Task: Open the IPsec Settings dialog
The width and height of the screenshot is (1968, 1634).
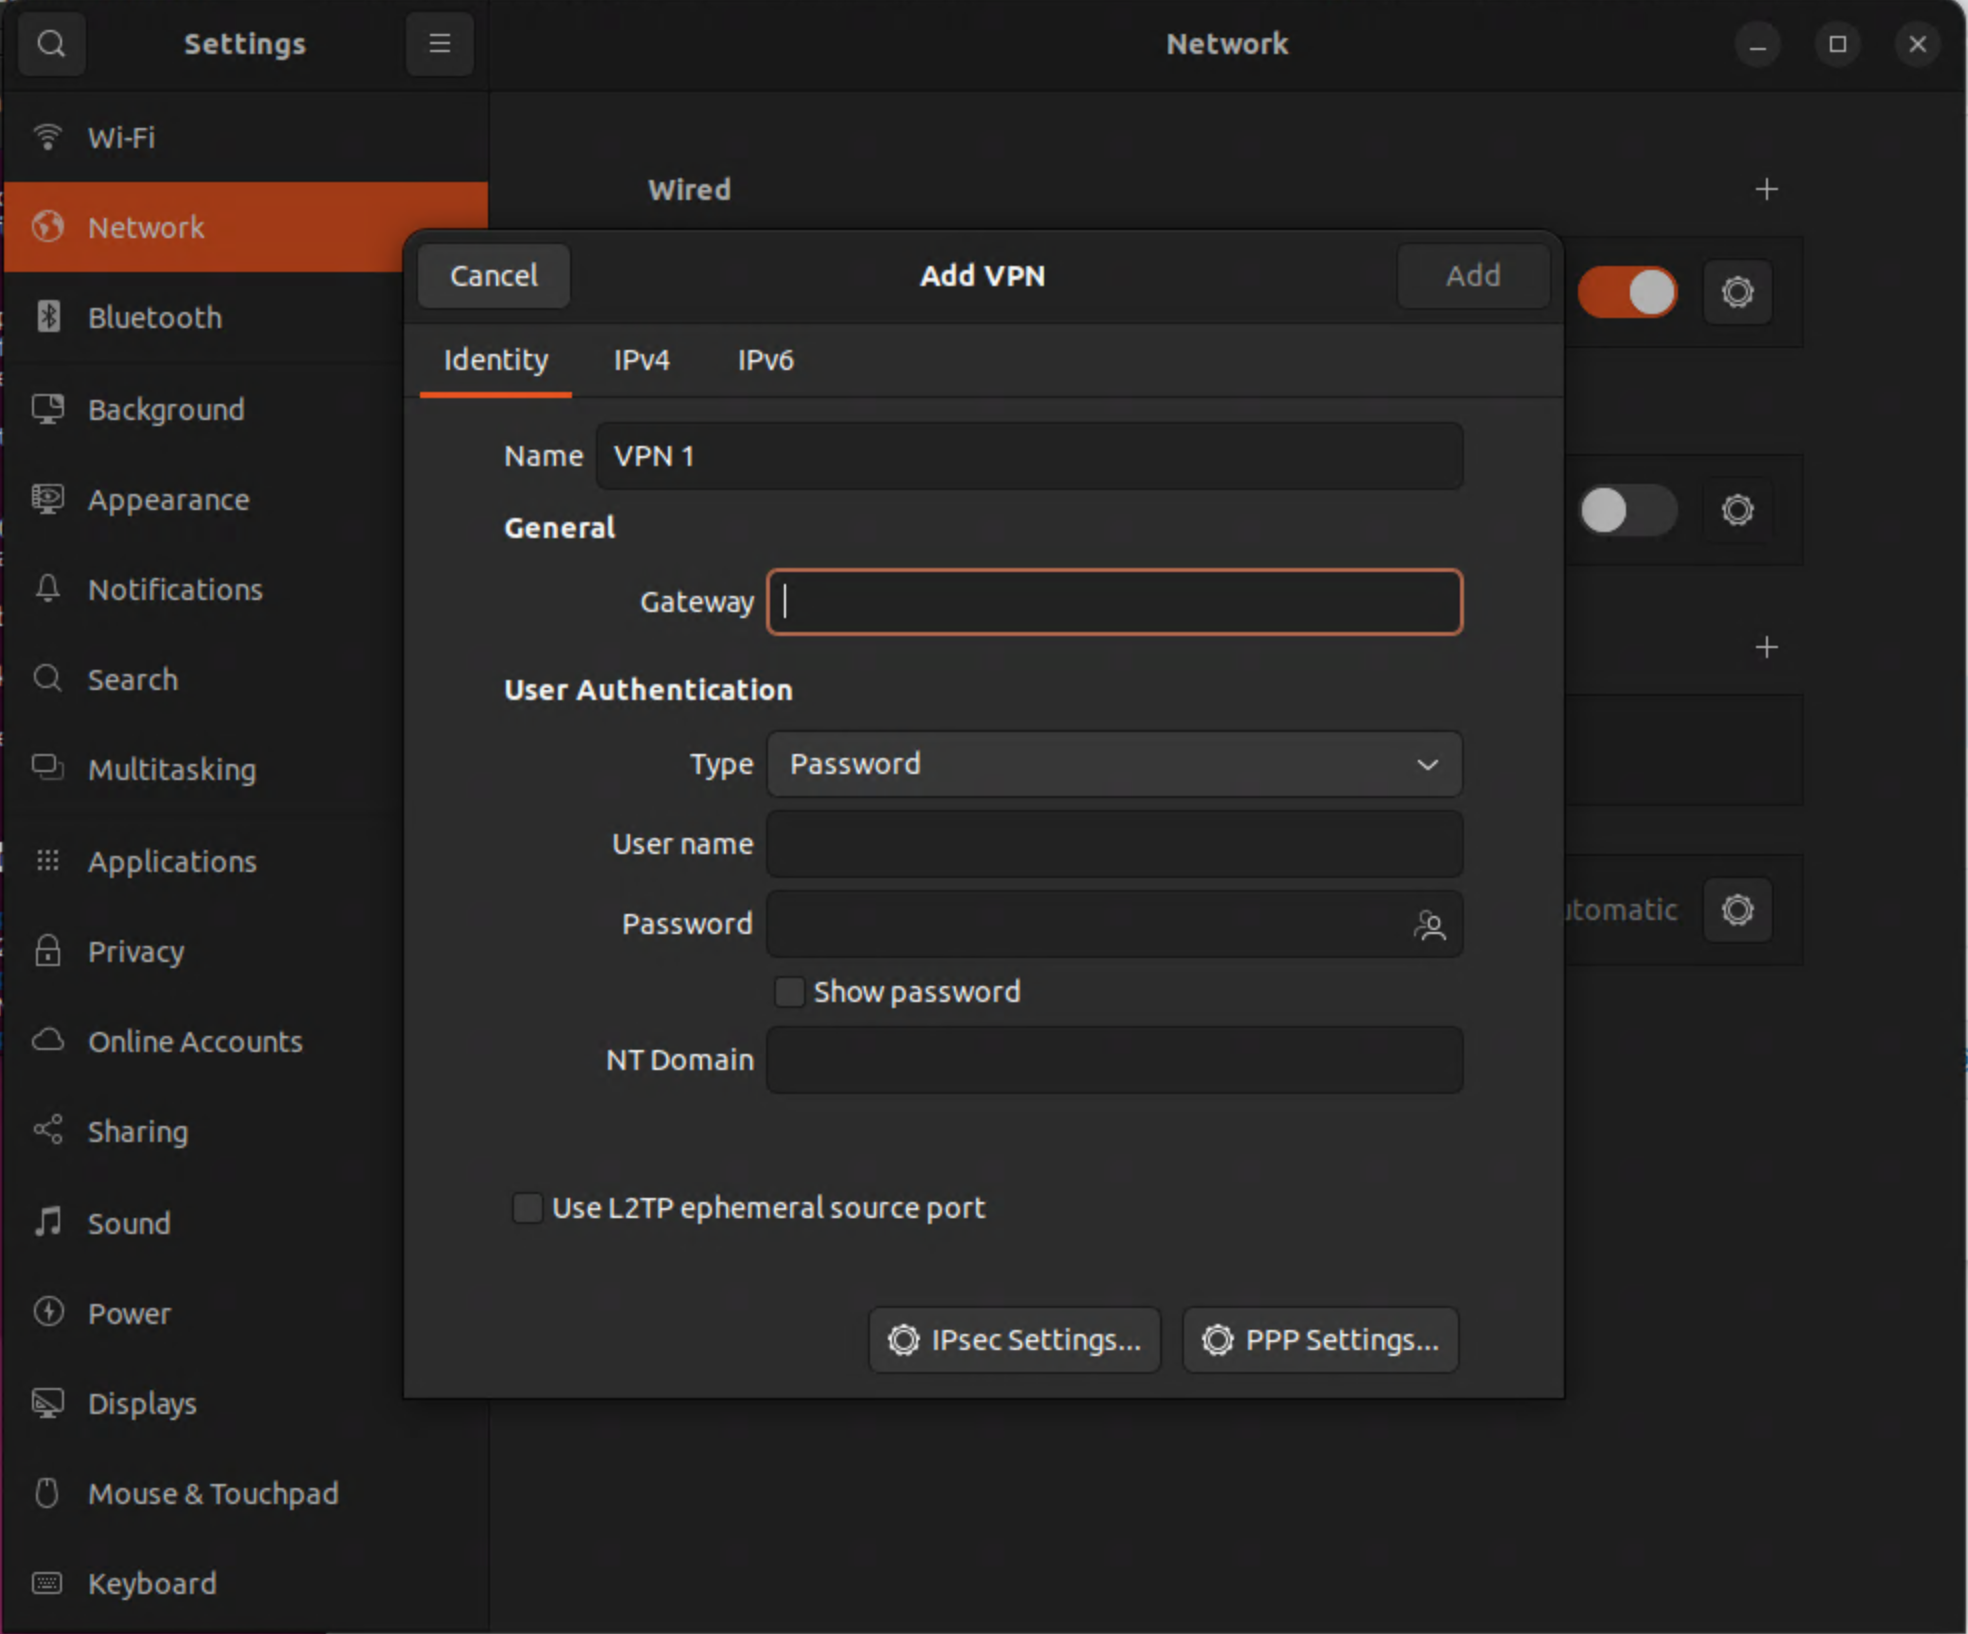Action: pos(1014,1340)
